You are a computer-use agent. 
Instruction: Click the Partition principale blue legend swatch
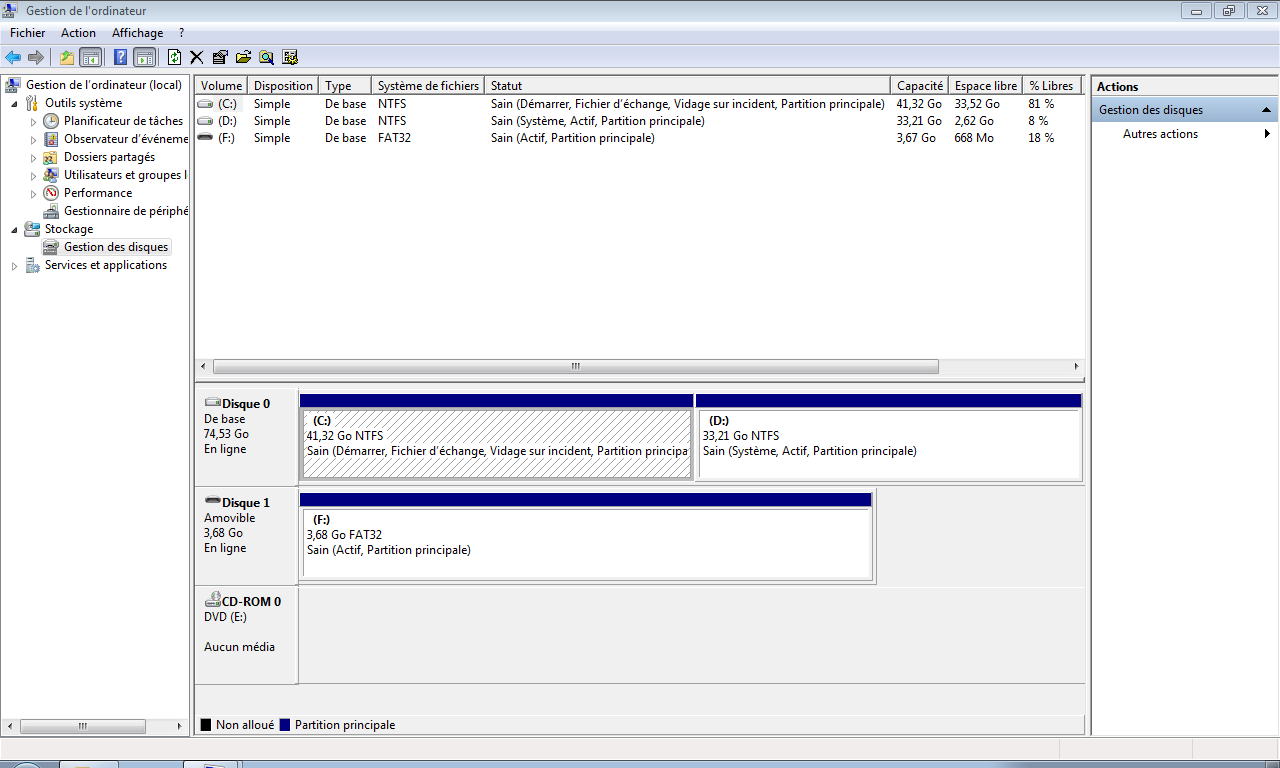[285, 725]
